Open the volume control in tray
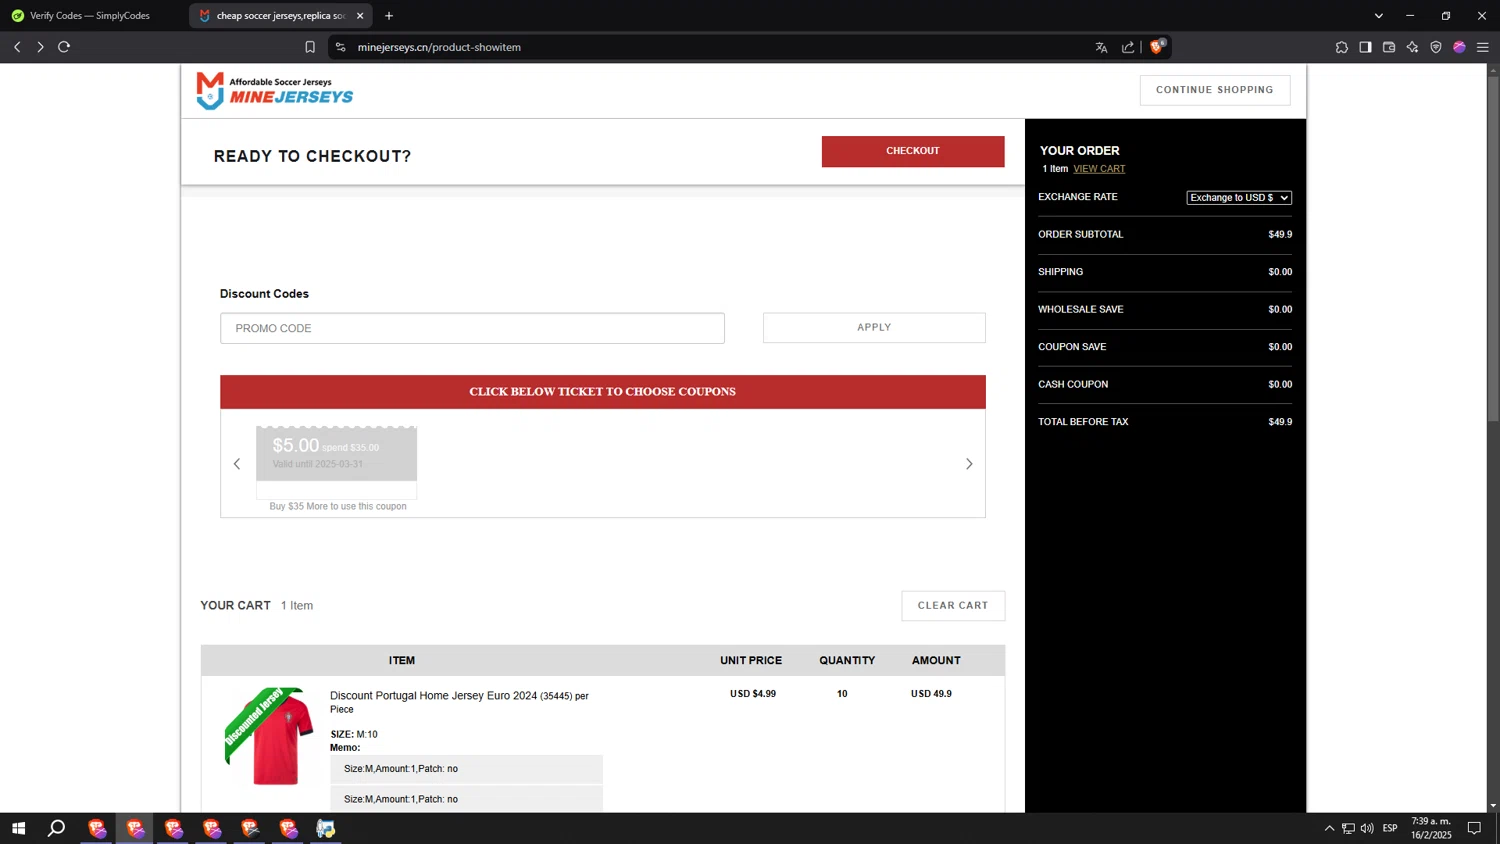Viewport: 1500px width, 844px height. tap(1367, 828)
